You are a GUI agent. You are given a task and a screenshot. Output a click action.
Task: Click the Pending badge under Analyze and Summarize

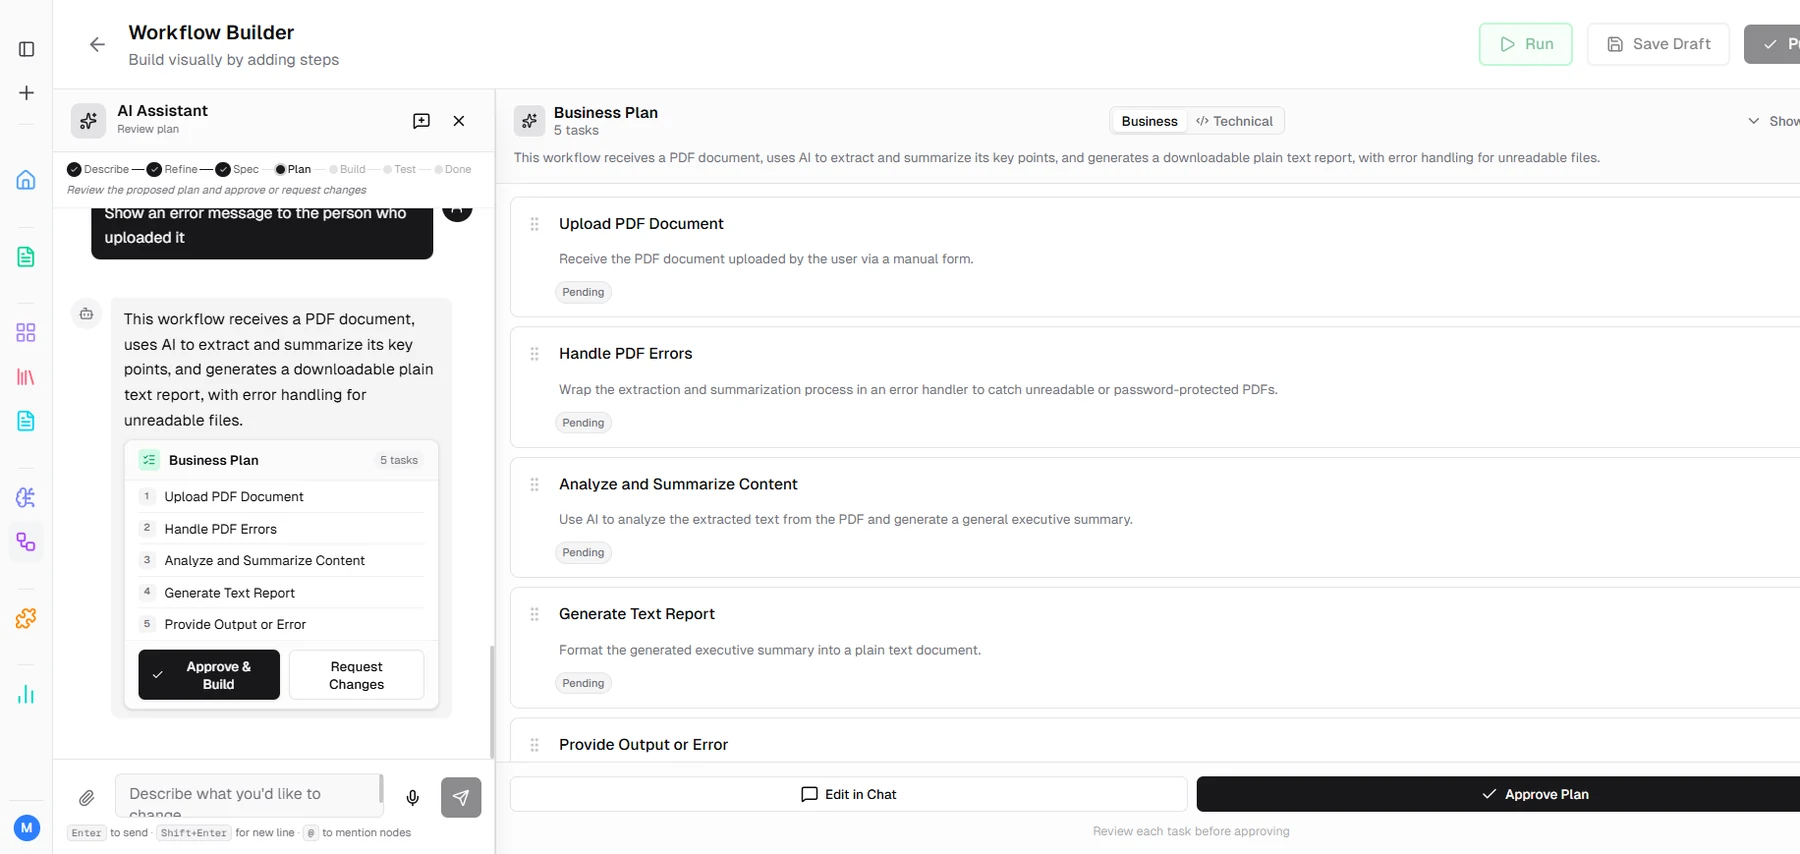(583, 553)
